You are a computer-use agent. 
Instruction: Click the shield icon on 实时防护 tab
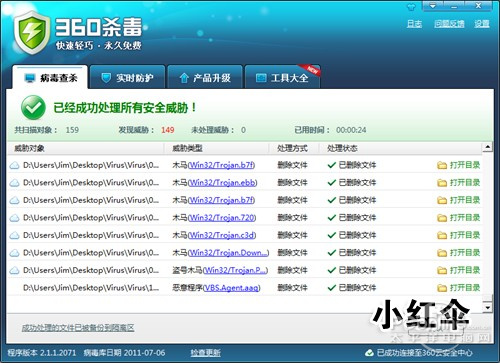pos(106,78)
